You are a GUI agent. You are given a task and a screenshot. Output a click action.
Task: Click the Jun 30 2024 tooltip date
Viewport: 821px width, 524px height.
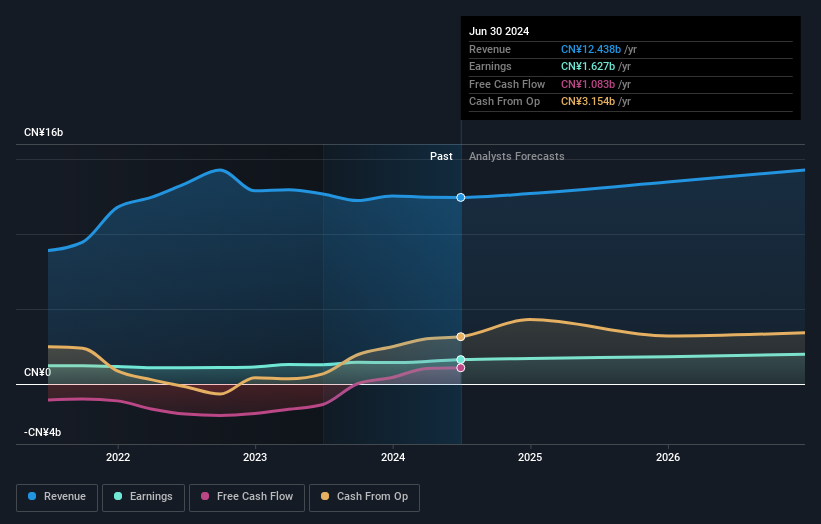[499, 31]
